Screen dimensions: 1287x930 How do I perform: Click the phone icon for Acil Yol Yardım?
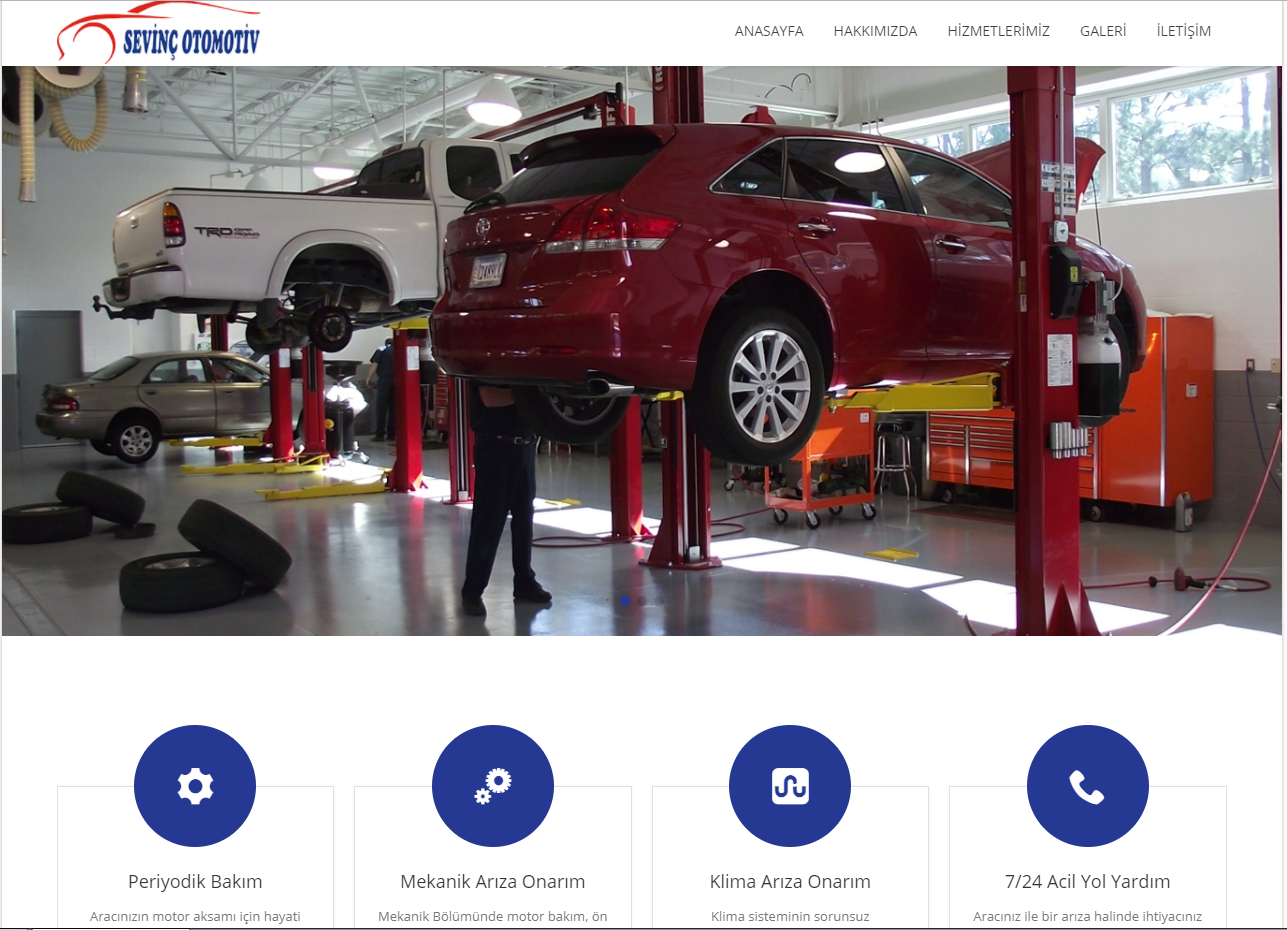1087,786
